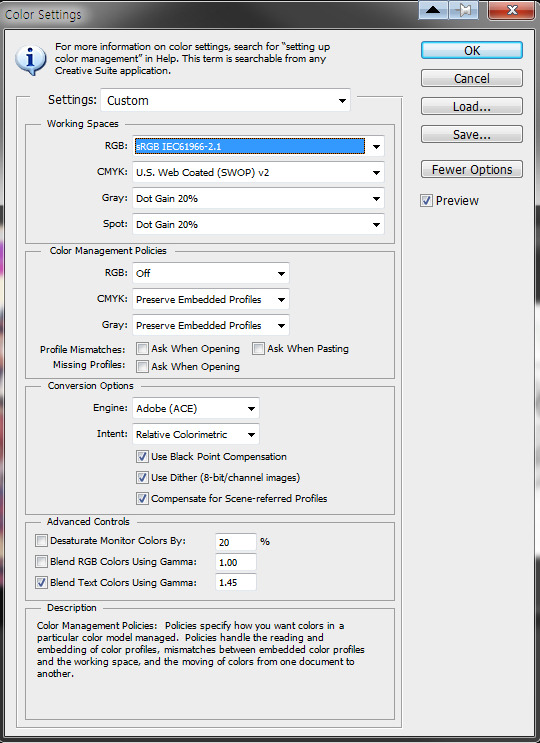Enable Blend RGB Colors Using Gamma
Screen dimensions: 540x743
[x=42, y=562]
